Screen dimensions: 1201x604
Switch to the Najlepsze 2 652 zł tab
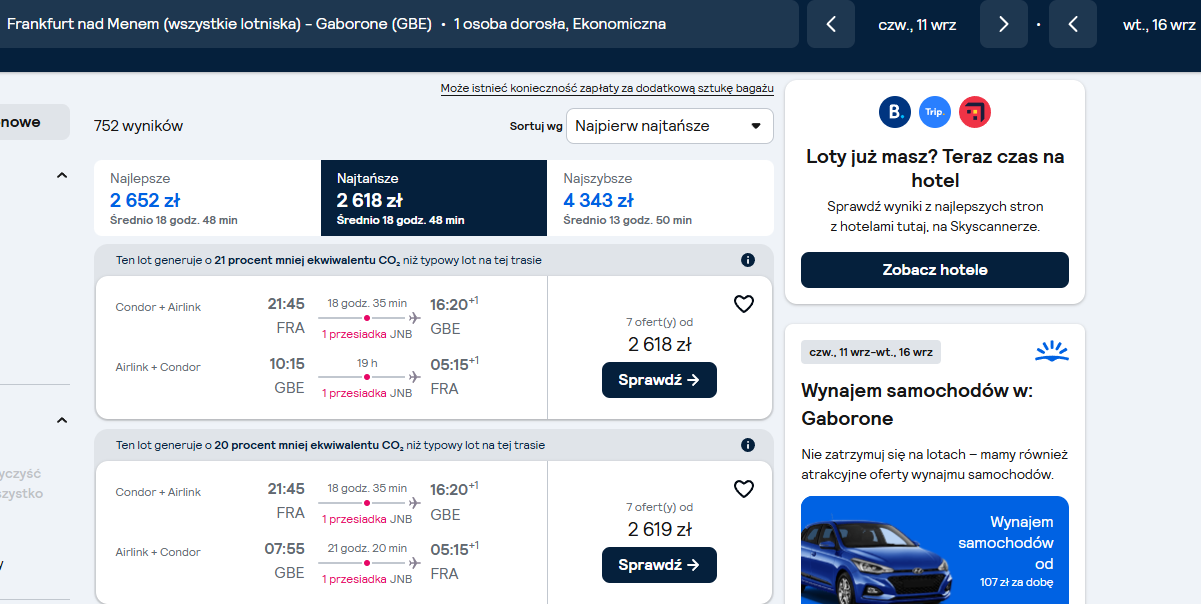[207, 198]
